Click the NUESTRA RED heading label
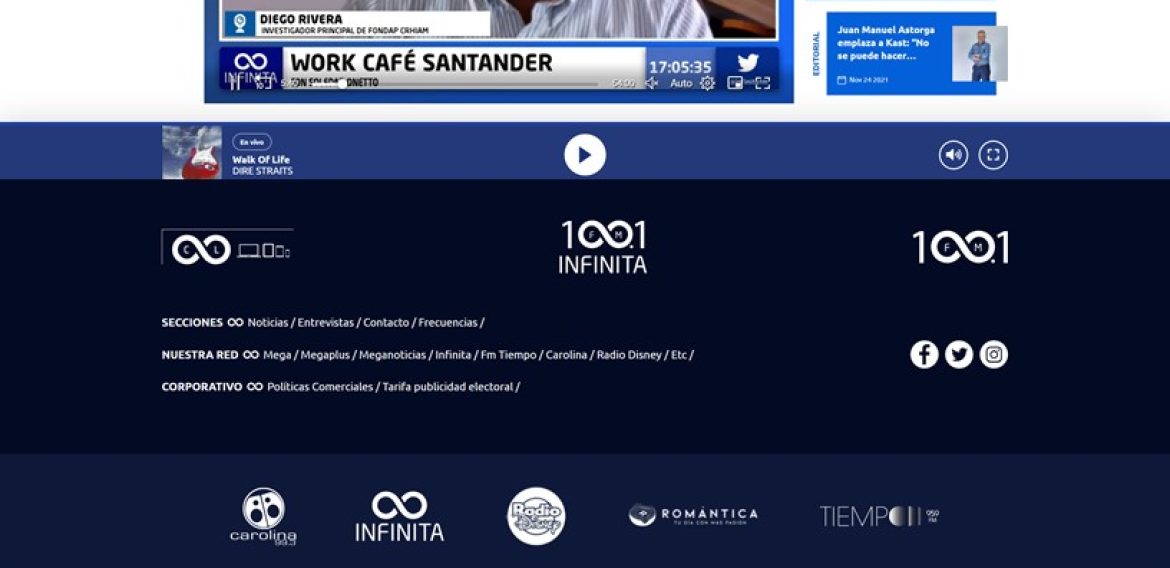1170x568 pixels. [200, 355]
